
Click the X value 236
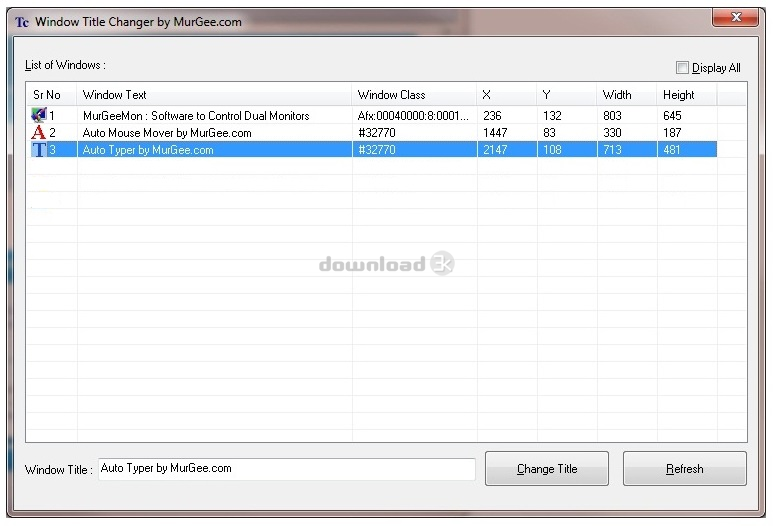point(492,116)
